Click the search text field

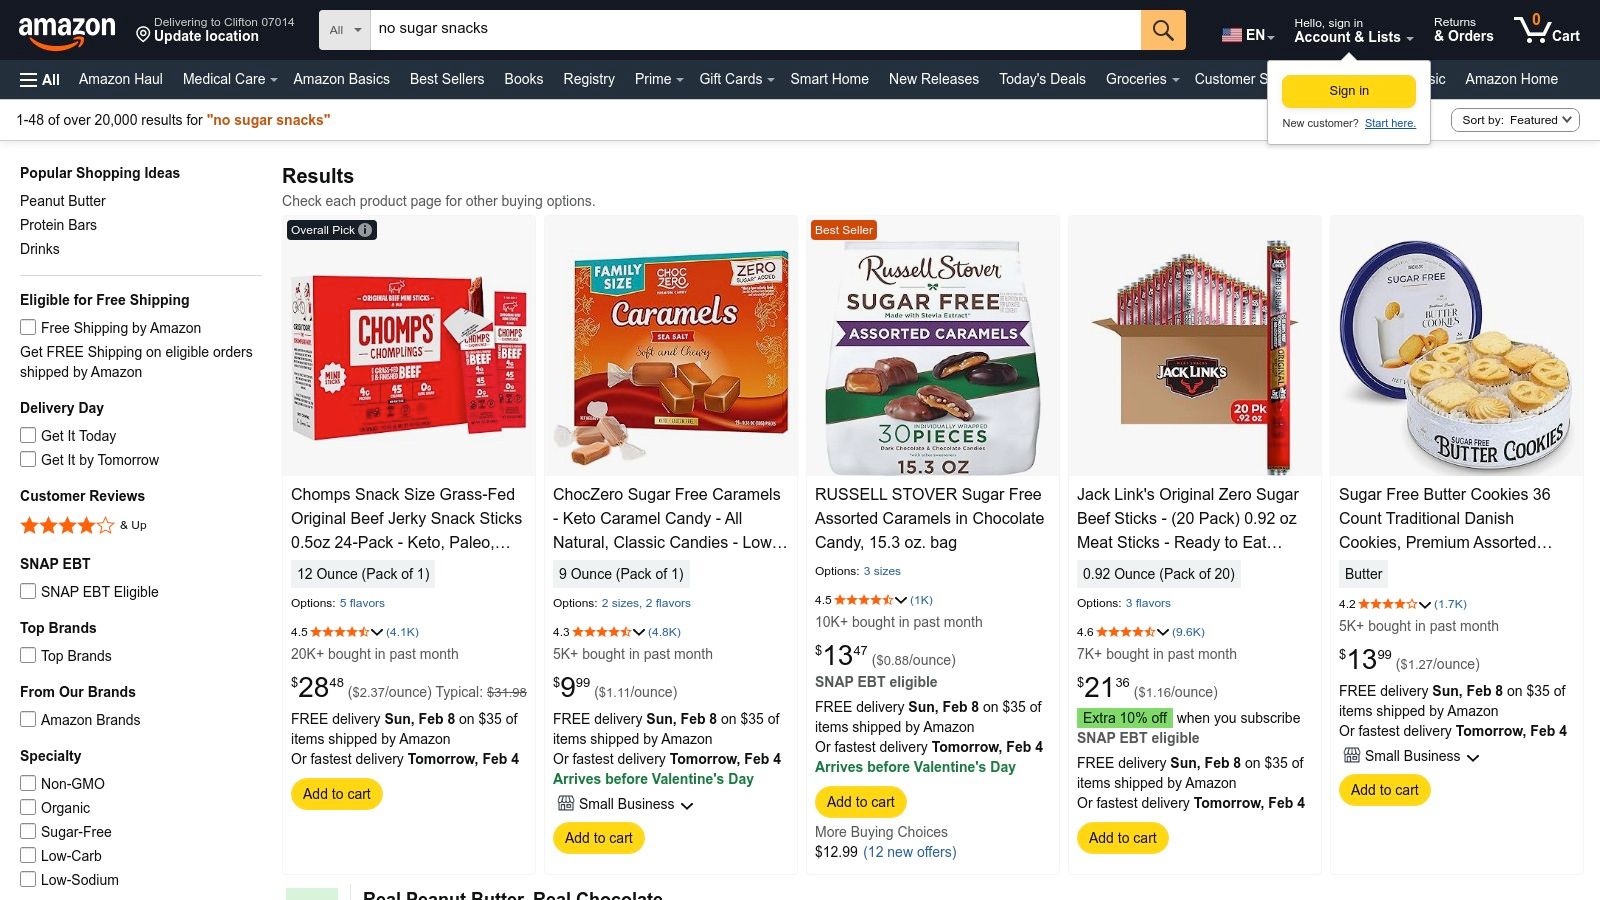point(755,29)
